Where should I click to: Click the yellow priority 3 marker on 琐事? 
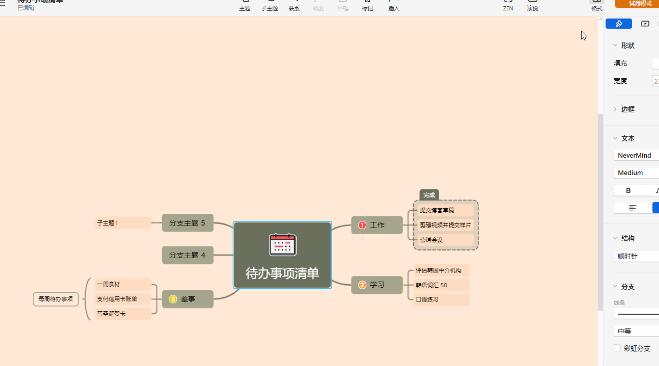173,299
